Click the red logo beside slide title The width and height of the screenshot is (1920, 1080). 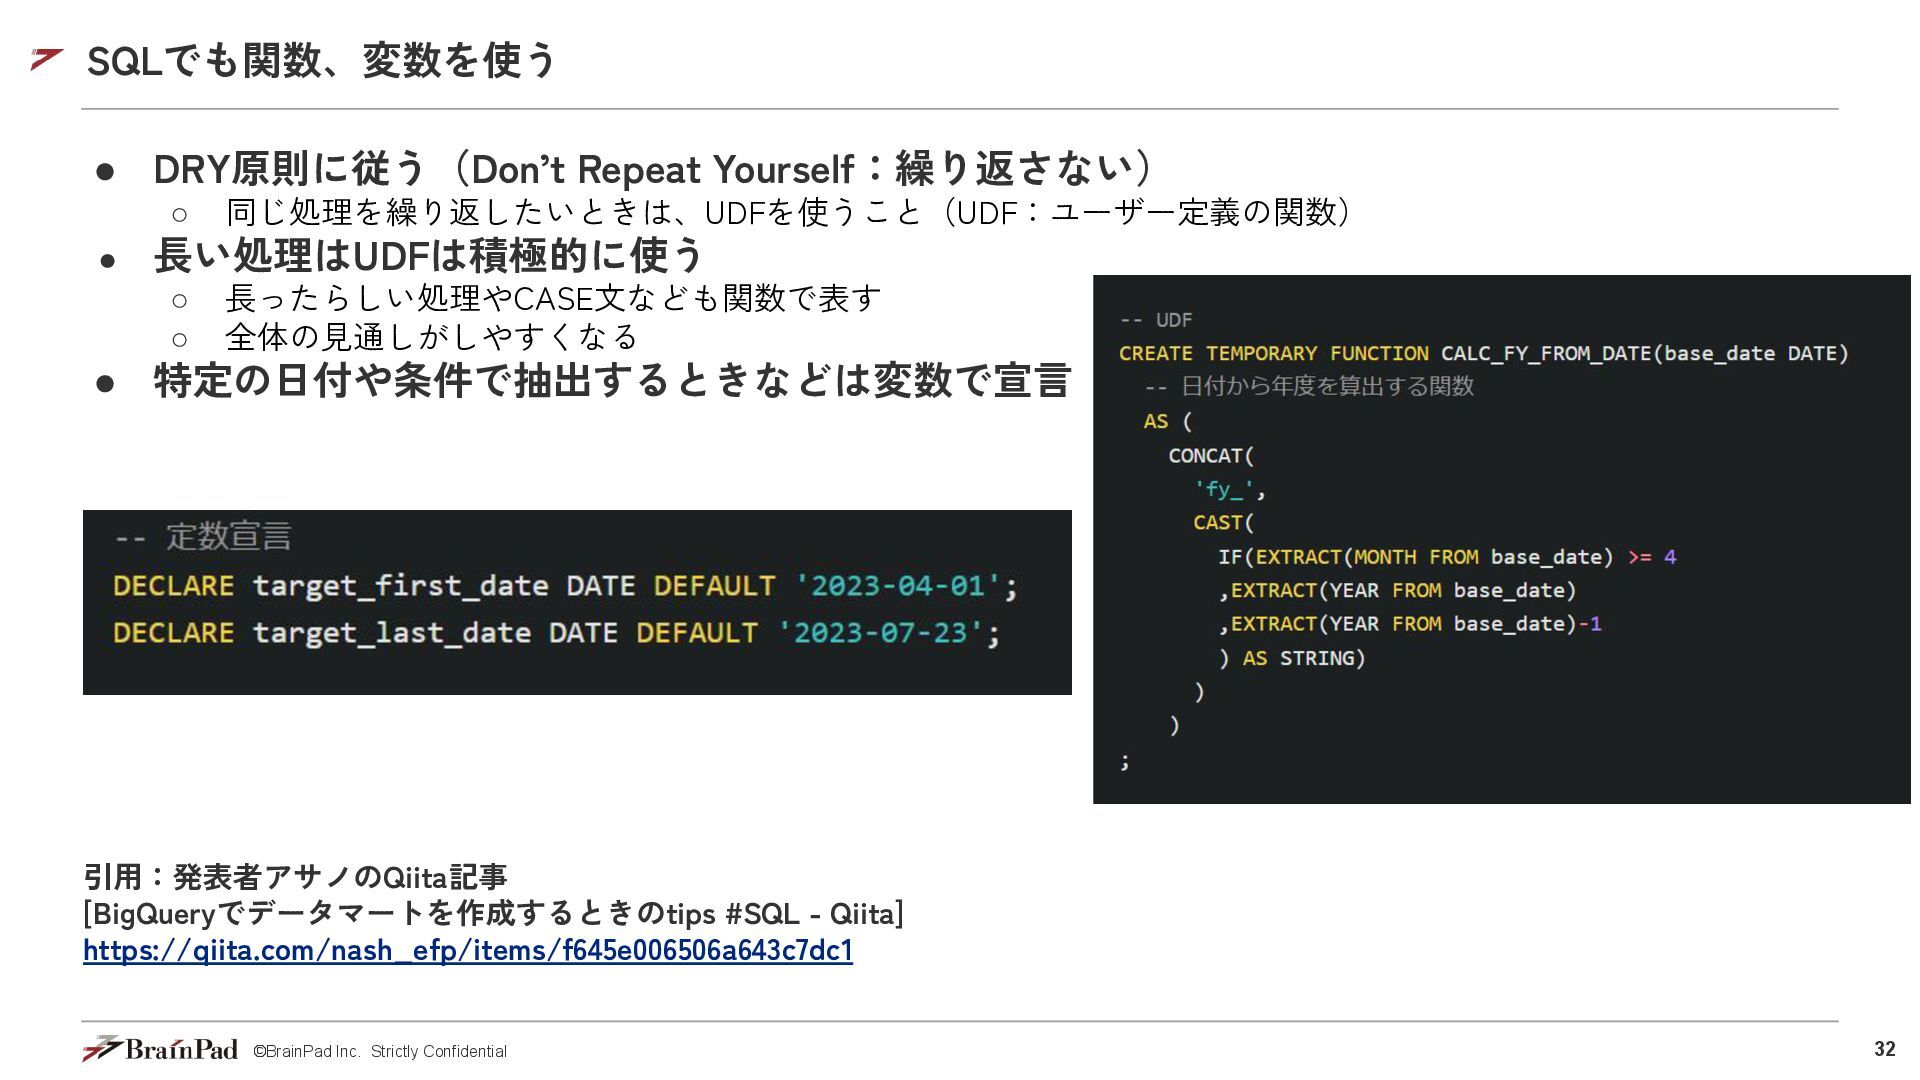[46, 59]
